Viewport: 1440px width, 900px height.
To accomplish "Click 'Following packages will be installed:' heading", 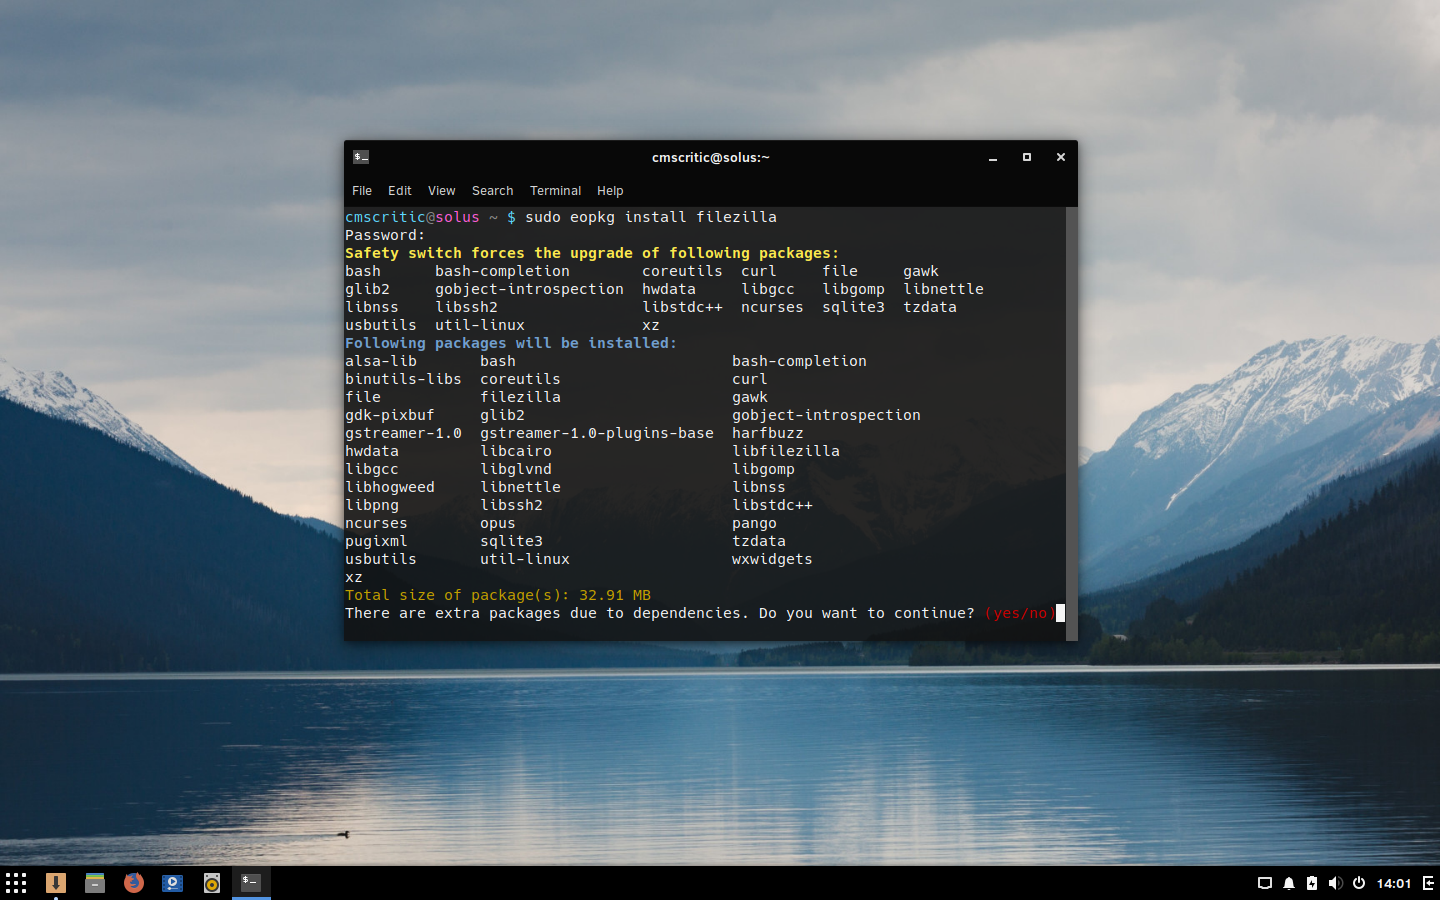I will [x=511, y=343].
